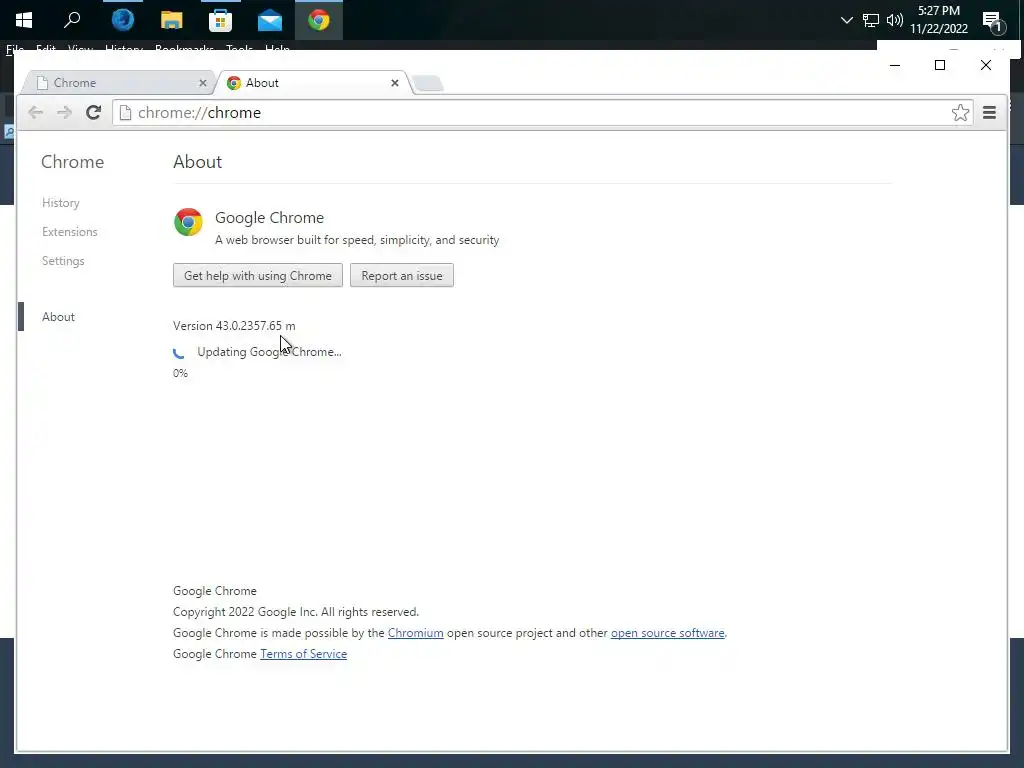Image resolution: width=1024 pixels, height=768 pixels.
Task: Open the notification Action Center icon
Action: (993, 22)
